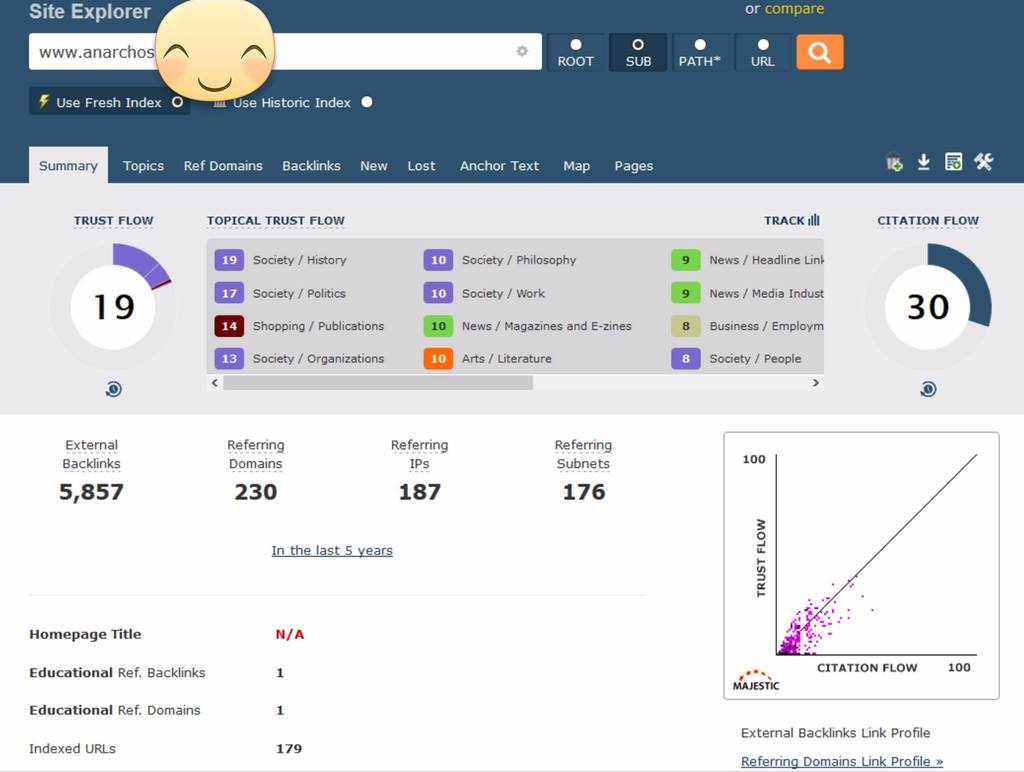The image size is (1024, 772).
Task: Click the bar chart icon beside TRACK
Action: [x=814, y=220]
